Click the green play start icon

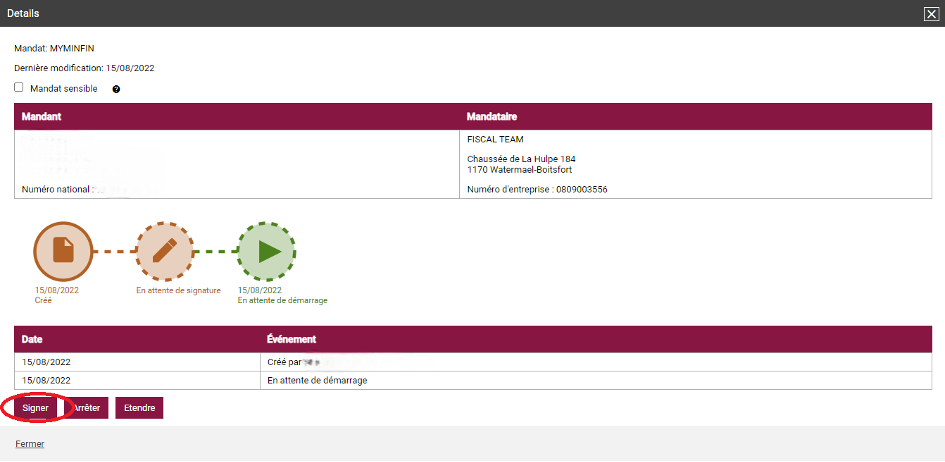pos(267,251)
